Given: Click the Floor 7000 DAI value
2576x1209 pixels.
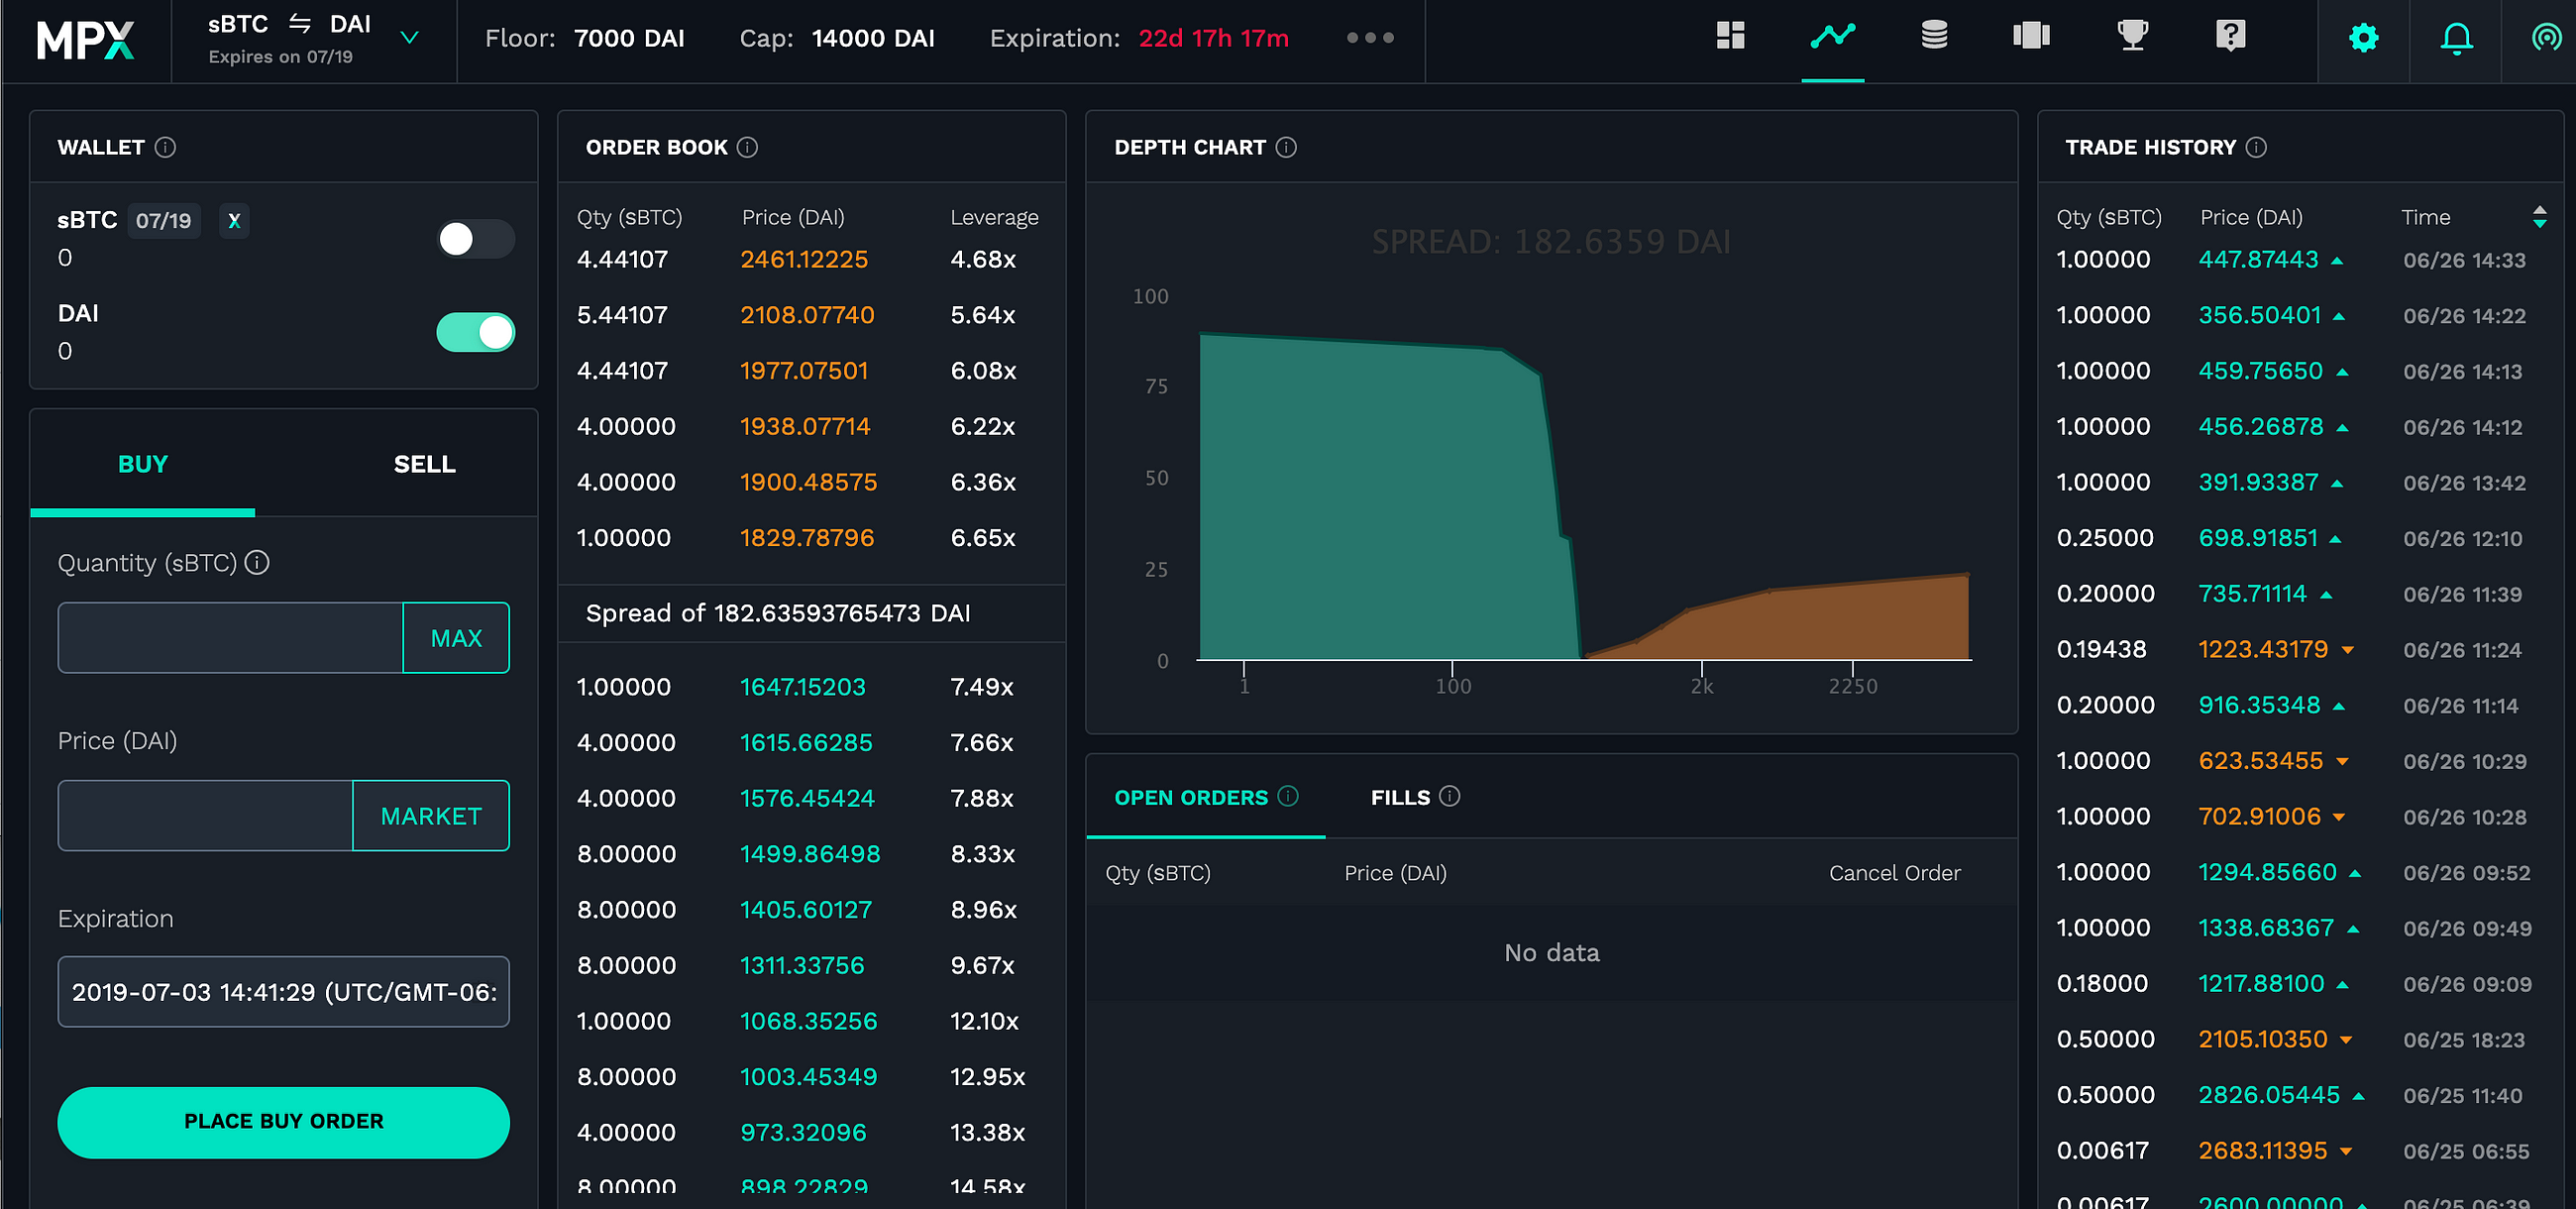Looking at the screenshot, I should 629,38.
